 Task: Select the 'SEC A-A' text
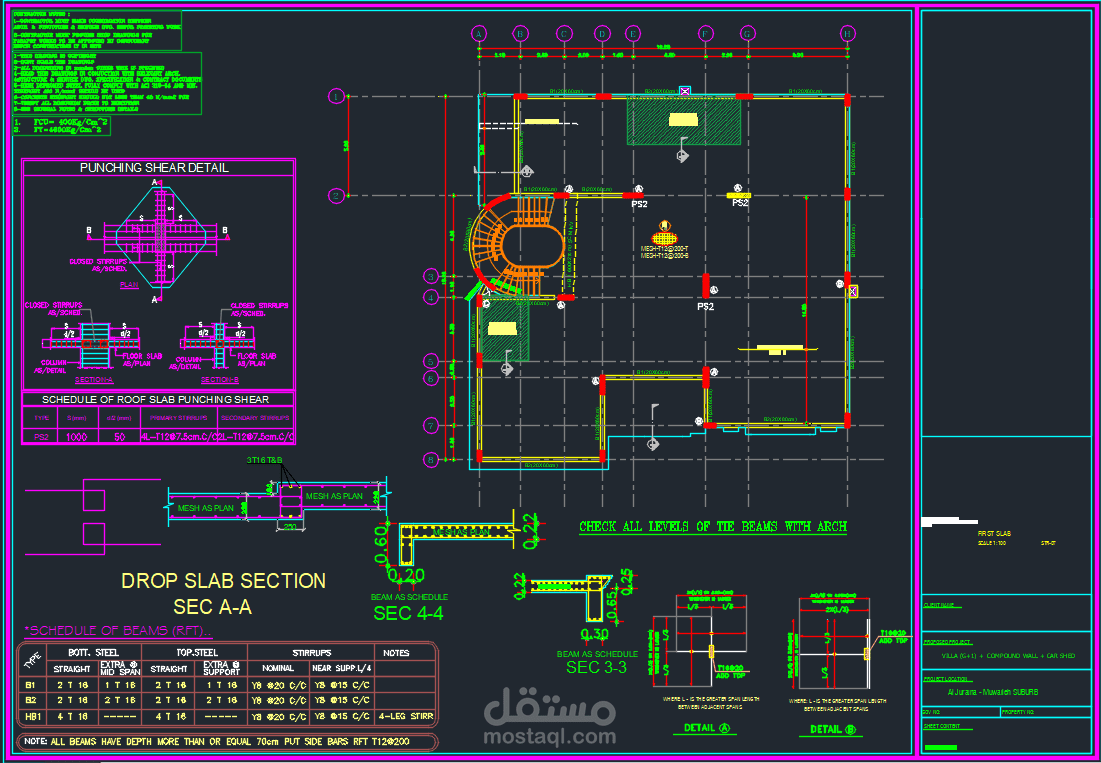pos(213,606)
